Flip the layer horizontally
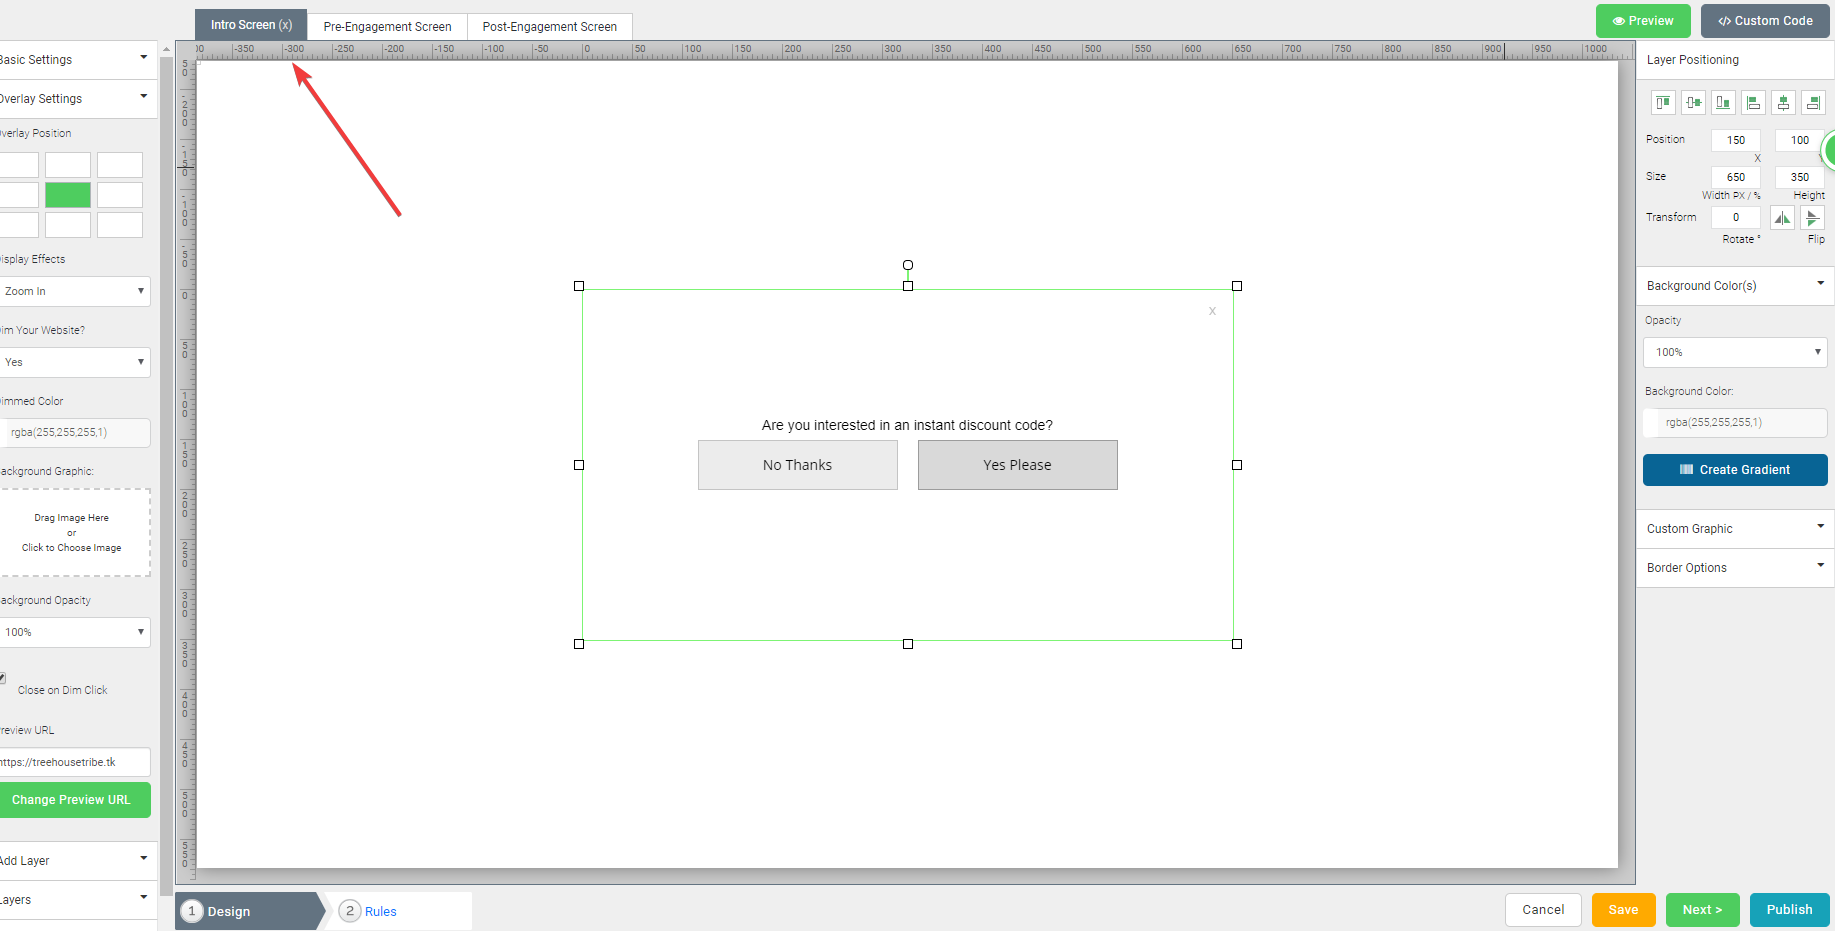Screen dimensions: 1835x931 pos(1782,218)
